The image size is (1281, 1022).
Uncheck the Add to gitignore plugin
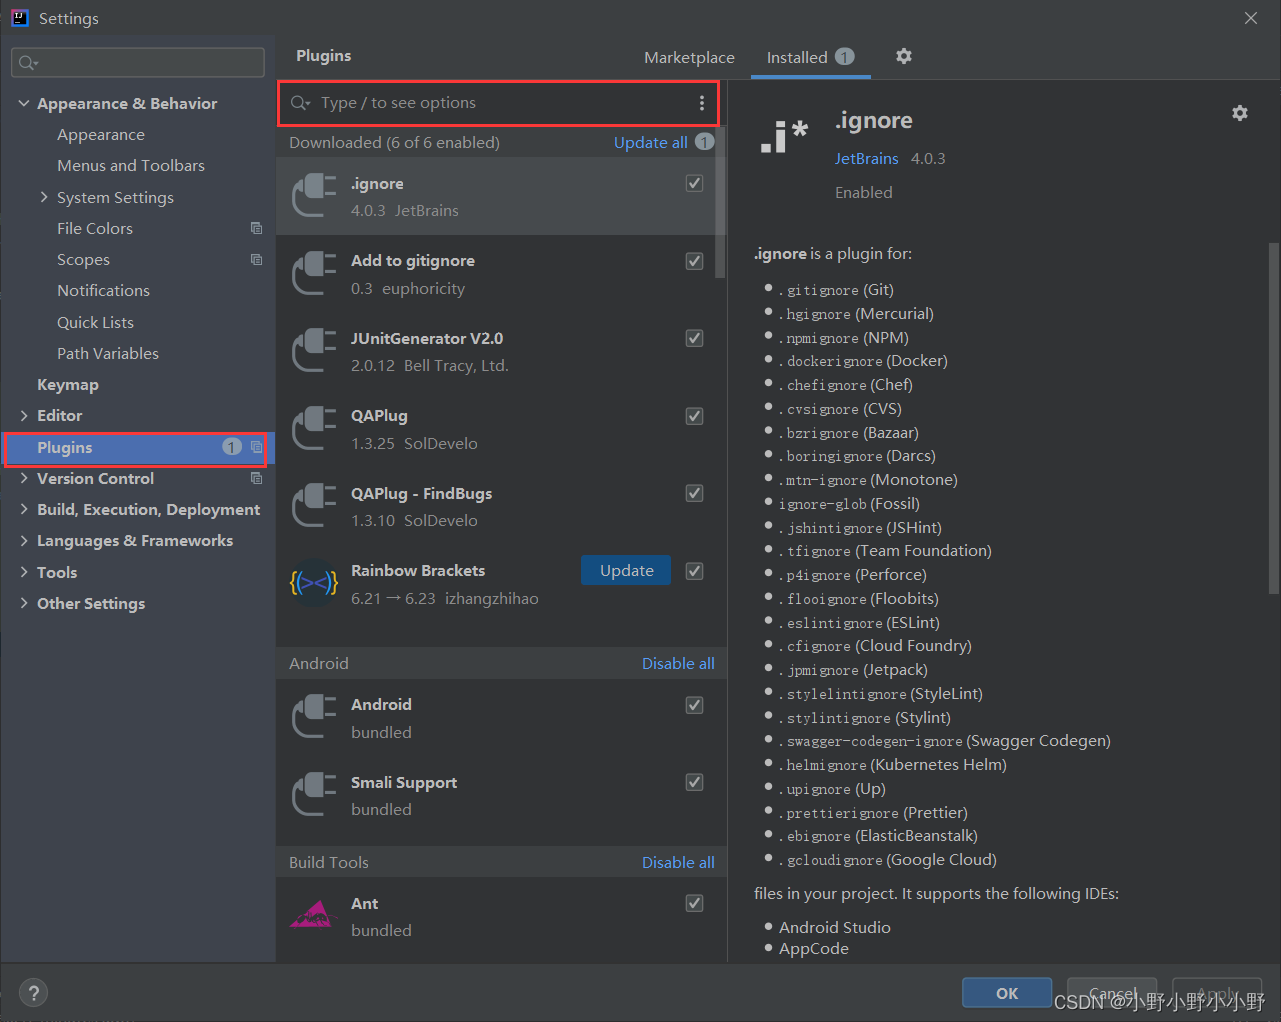click(694, 261)
